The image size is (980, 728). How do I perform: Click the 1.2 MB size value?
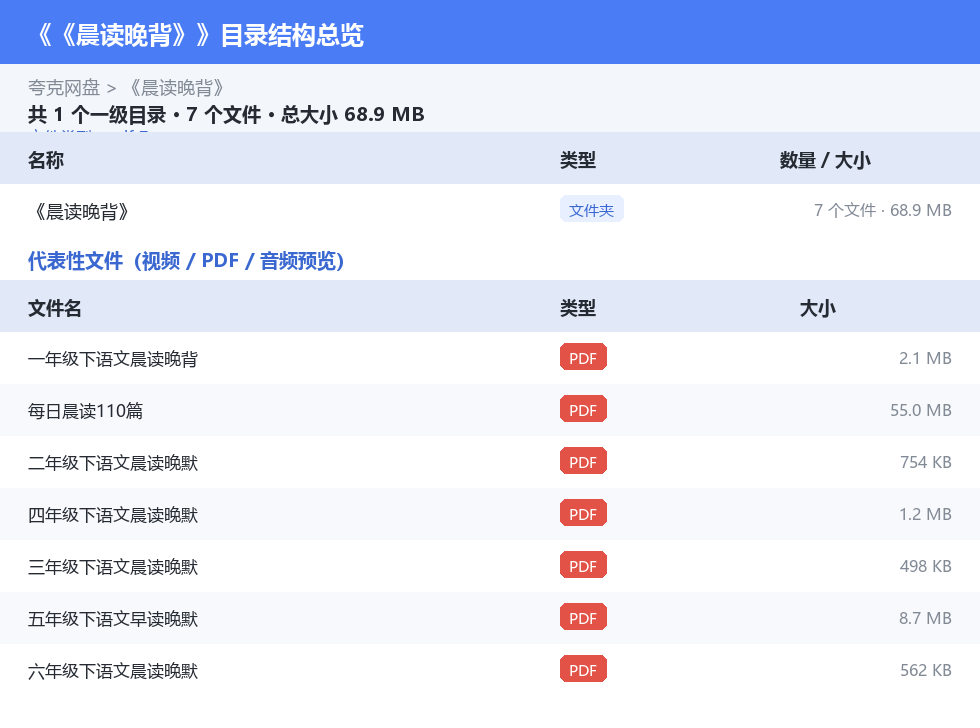click(x=925, y=514)
